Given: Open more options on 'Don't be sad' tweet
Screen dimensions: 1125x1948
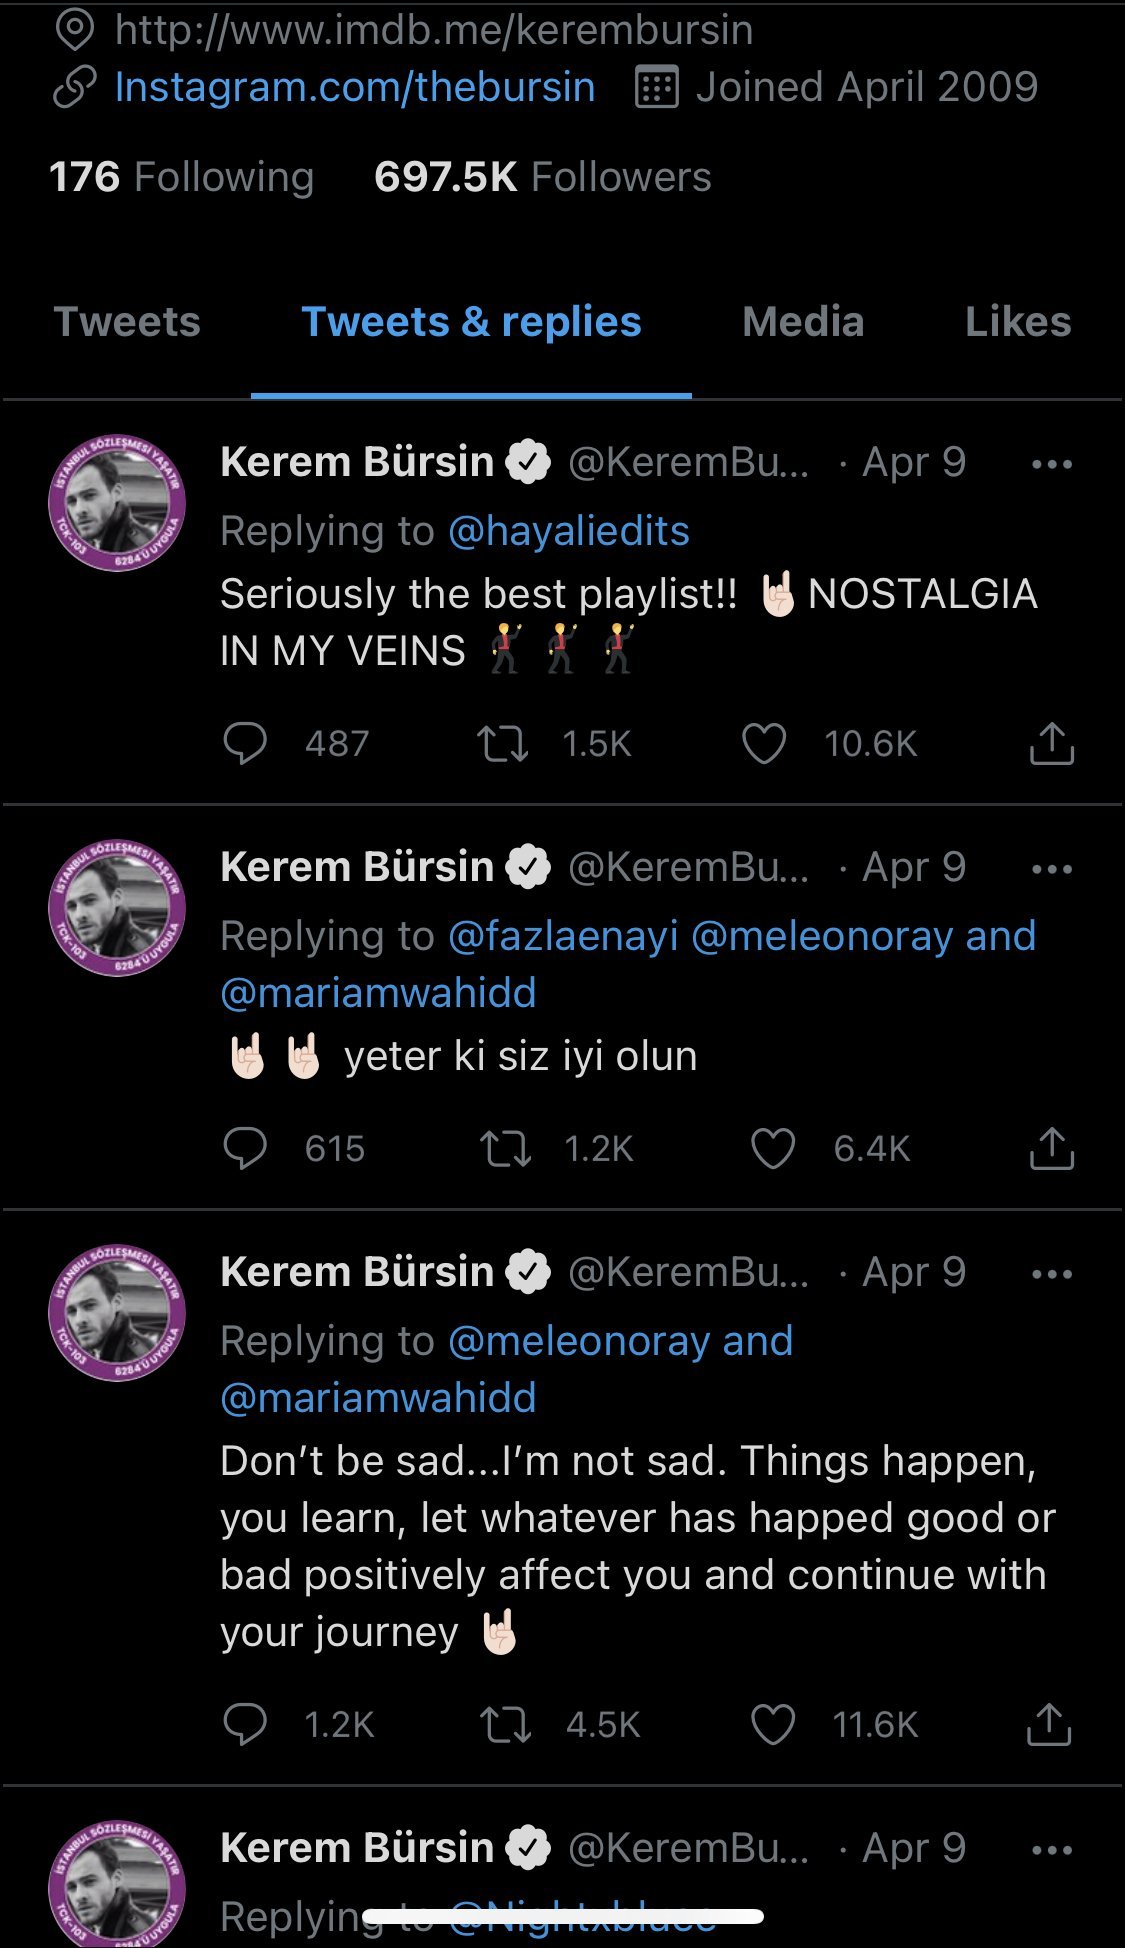Looking at the screenshot, I should [1051, 1274].
